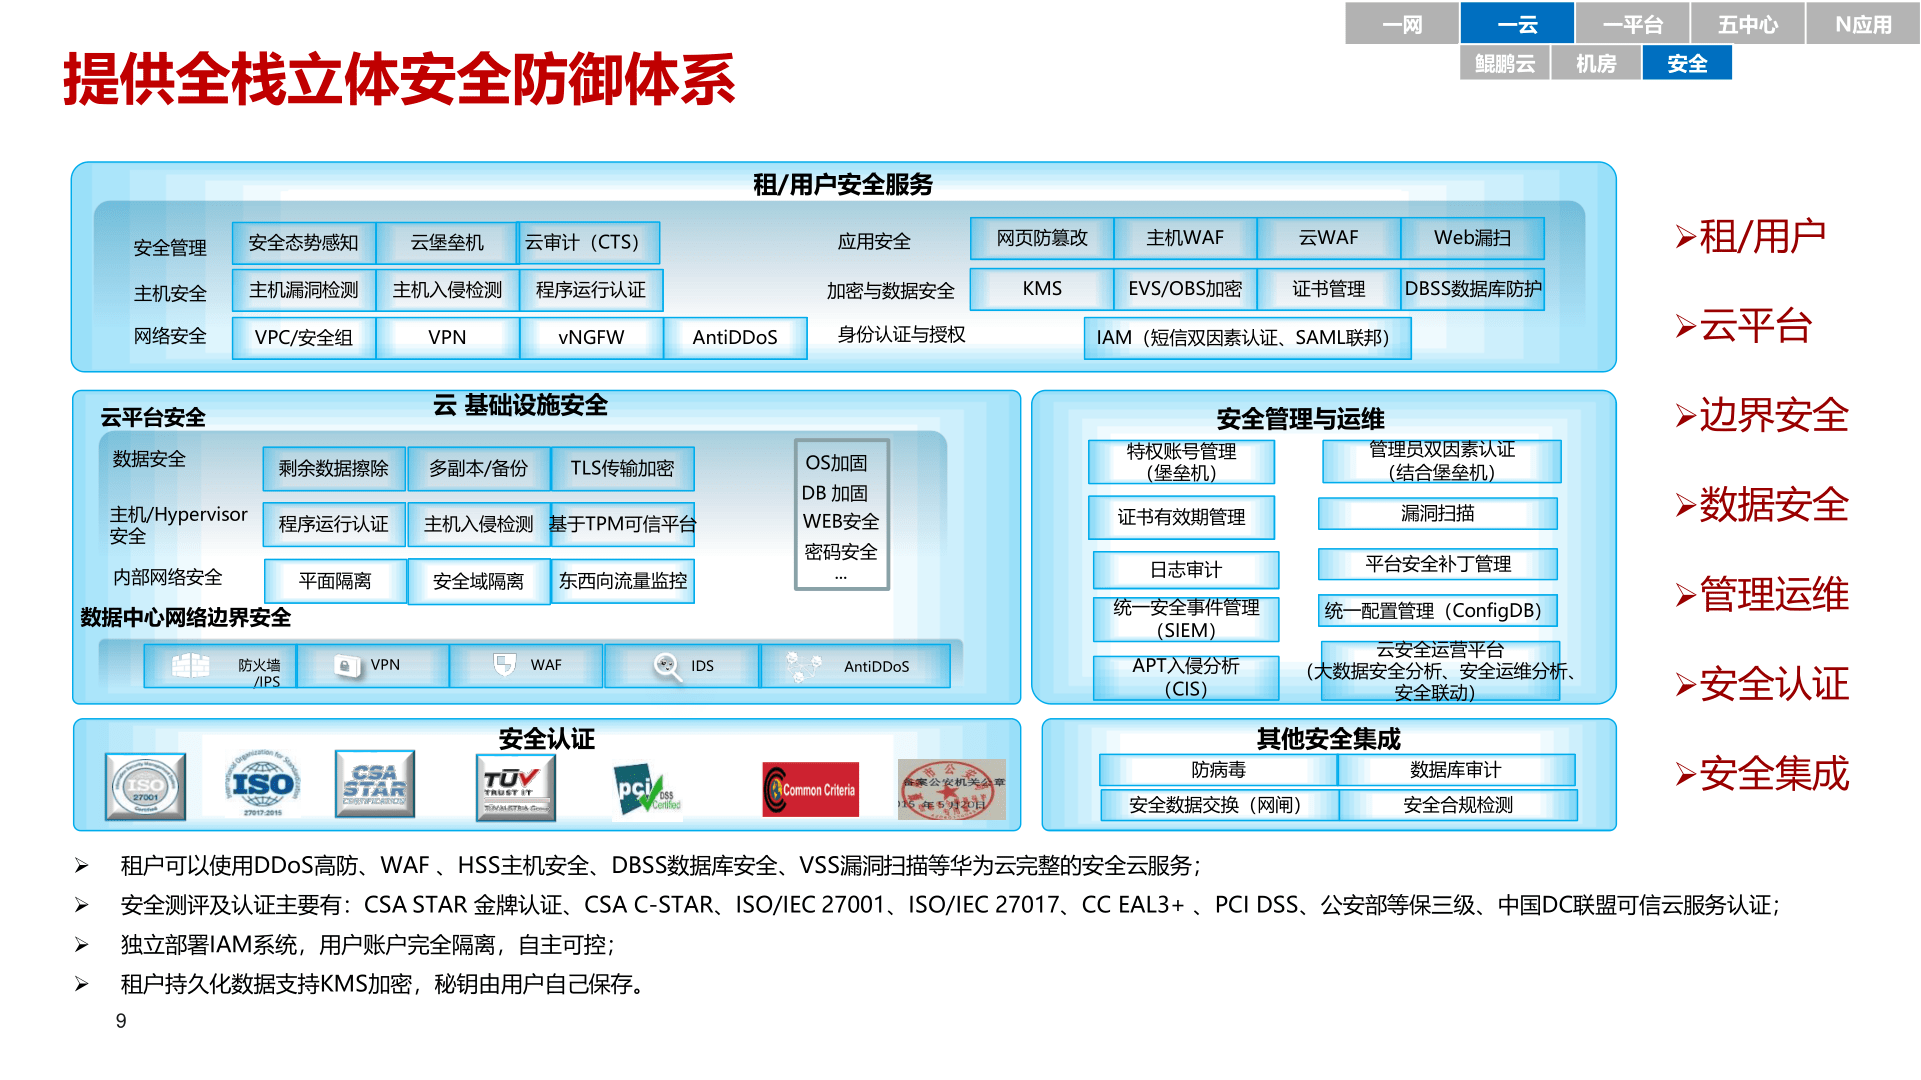Click the 主机WAF box
The height and width of the screenshot is (1080, 1921).
point(1185,238)
